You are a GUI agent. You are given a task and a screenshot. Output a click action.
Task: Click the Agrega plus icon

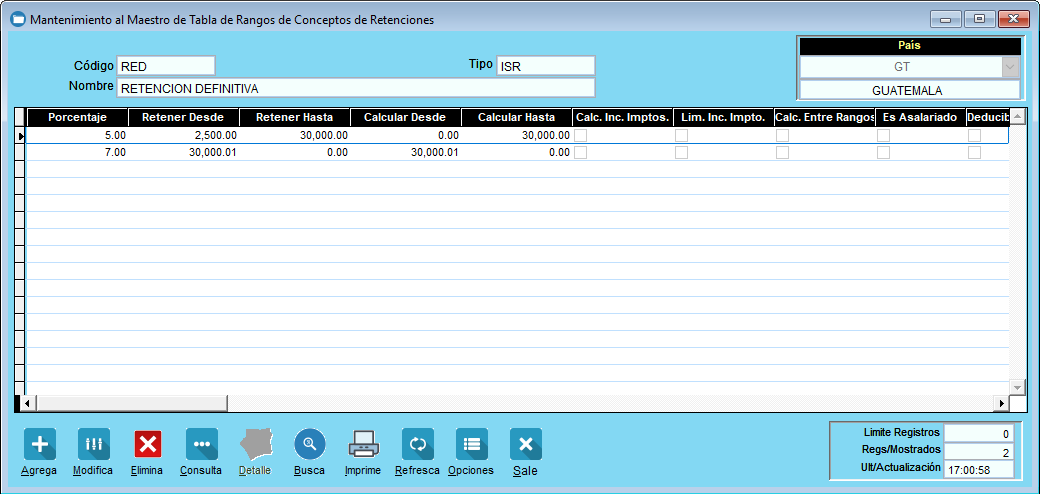tap(40, 444)
